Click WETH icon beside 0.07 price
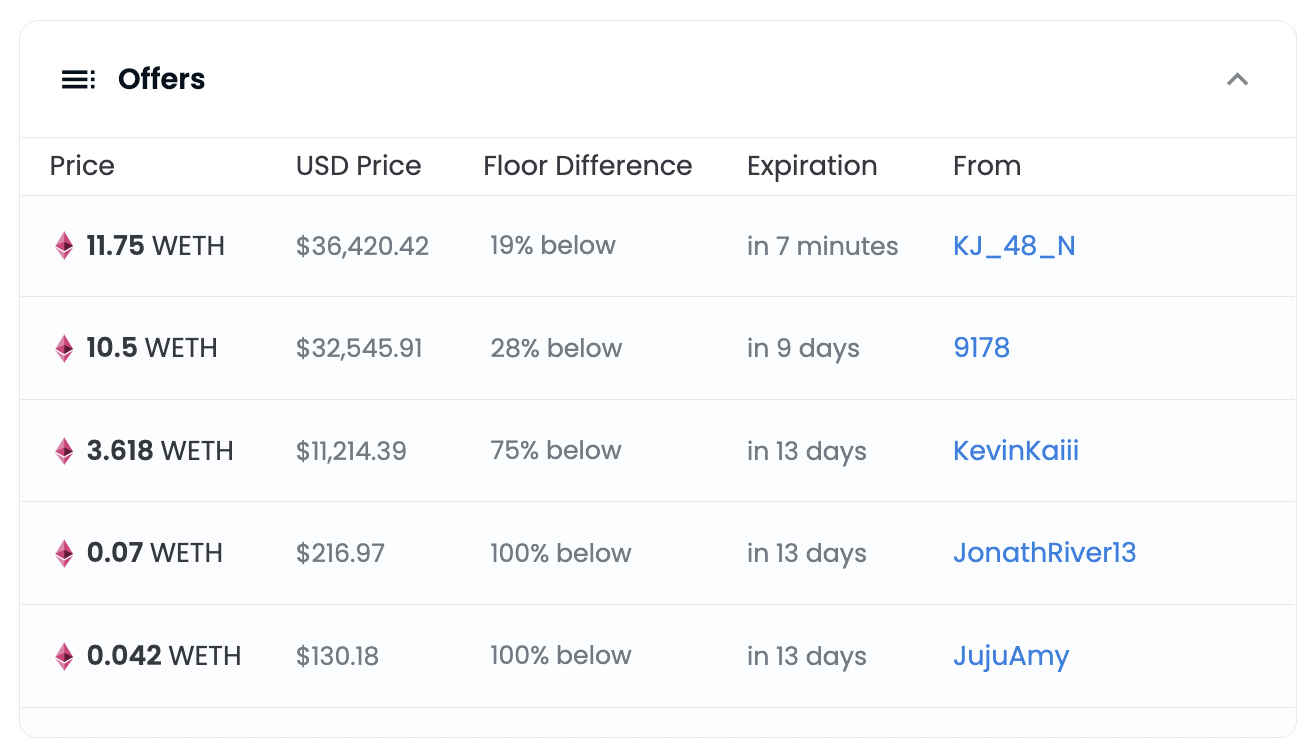This screenshot has width=1314, height=756. click(64, 553)
